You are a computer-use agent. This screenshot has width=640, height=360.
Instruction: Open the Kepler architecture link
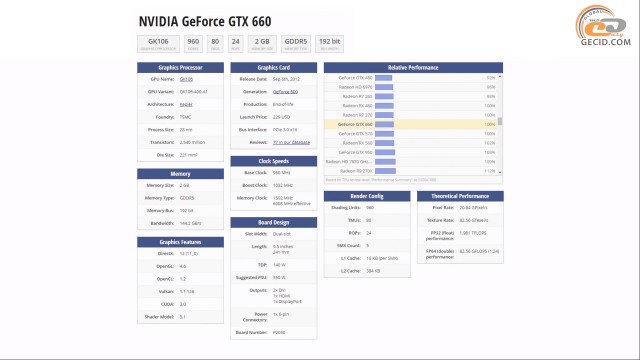pyautogui.click(x=186, y=104)
